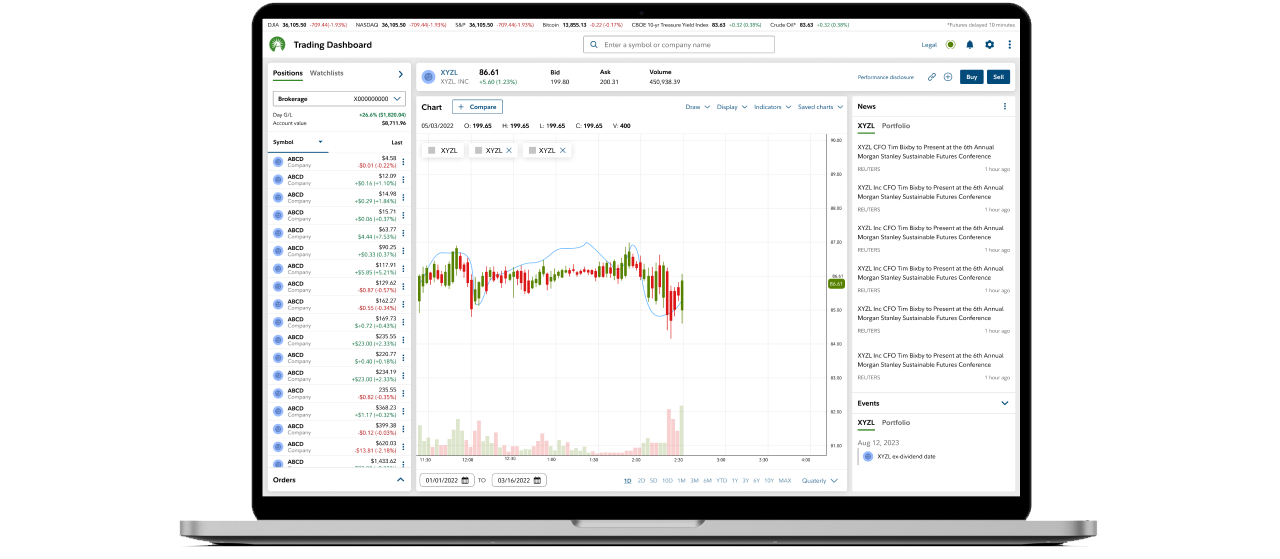
Task: Switch to the Watchlists tab
Action: point(326,73)
